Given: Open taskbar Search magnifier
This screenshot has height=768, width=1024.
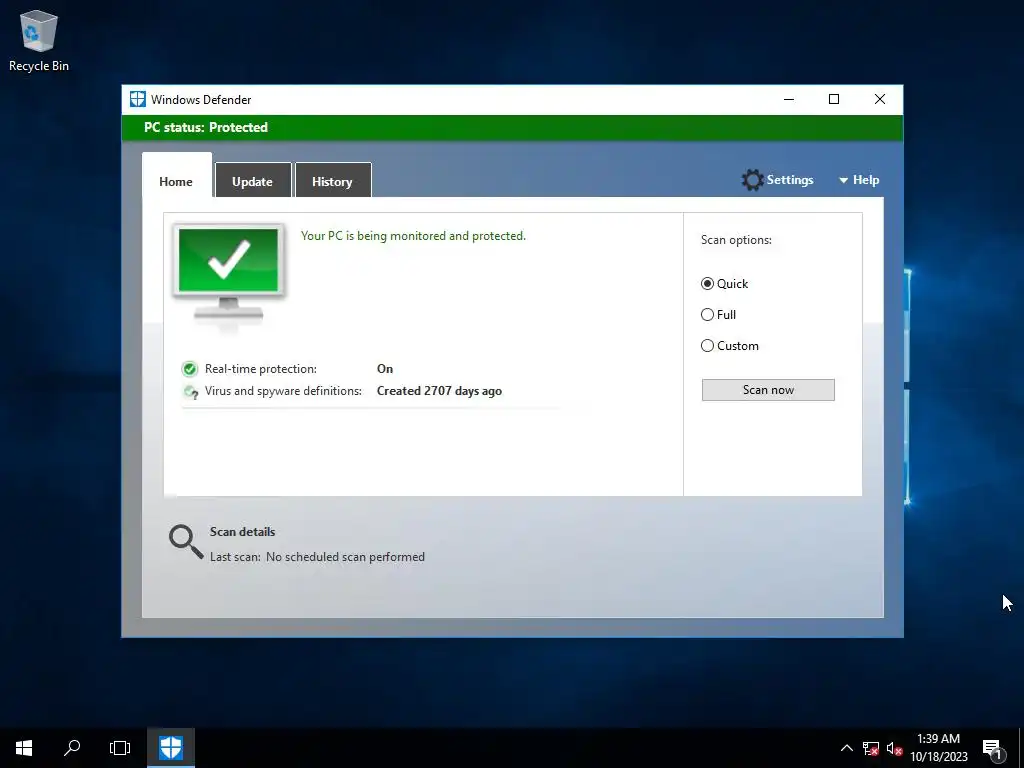Looking at the screenshot, I should (x=72, y=748).
